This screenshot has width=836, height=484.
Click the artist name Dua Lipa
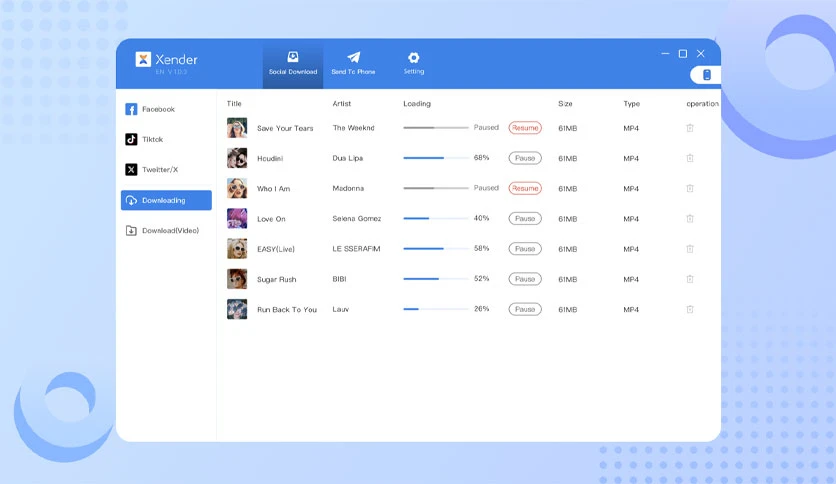(x=348, y=158)
